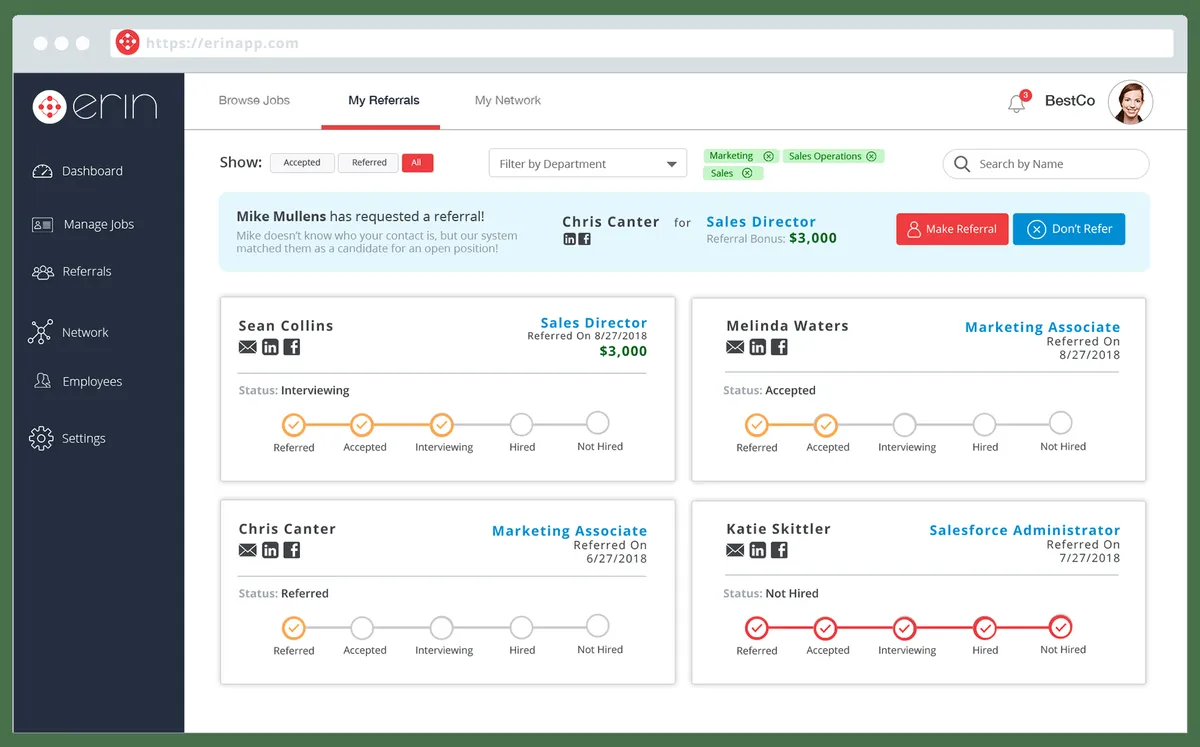Viewport: 1200px width, 747px height.
Task: Switch to Browse Jobs tab
Action: pyautogui.click(x=254, y=100)
